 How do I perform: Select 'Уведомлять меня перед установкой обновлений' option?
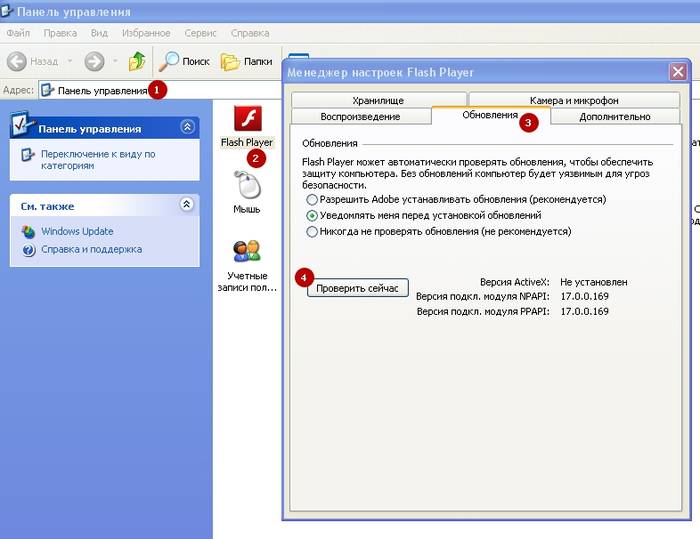point(312,215)
